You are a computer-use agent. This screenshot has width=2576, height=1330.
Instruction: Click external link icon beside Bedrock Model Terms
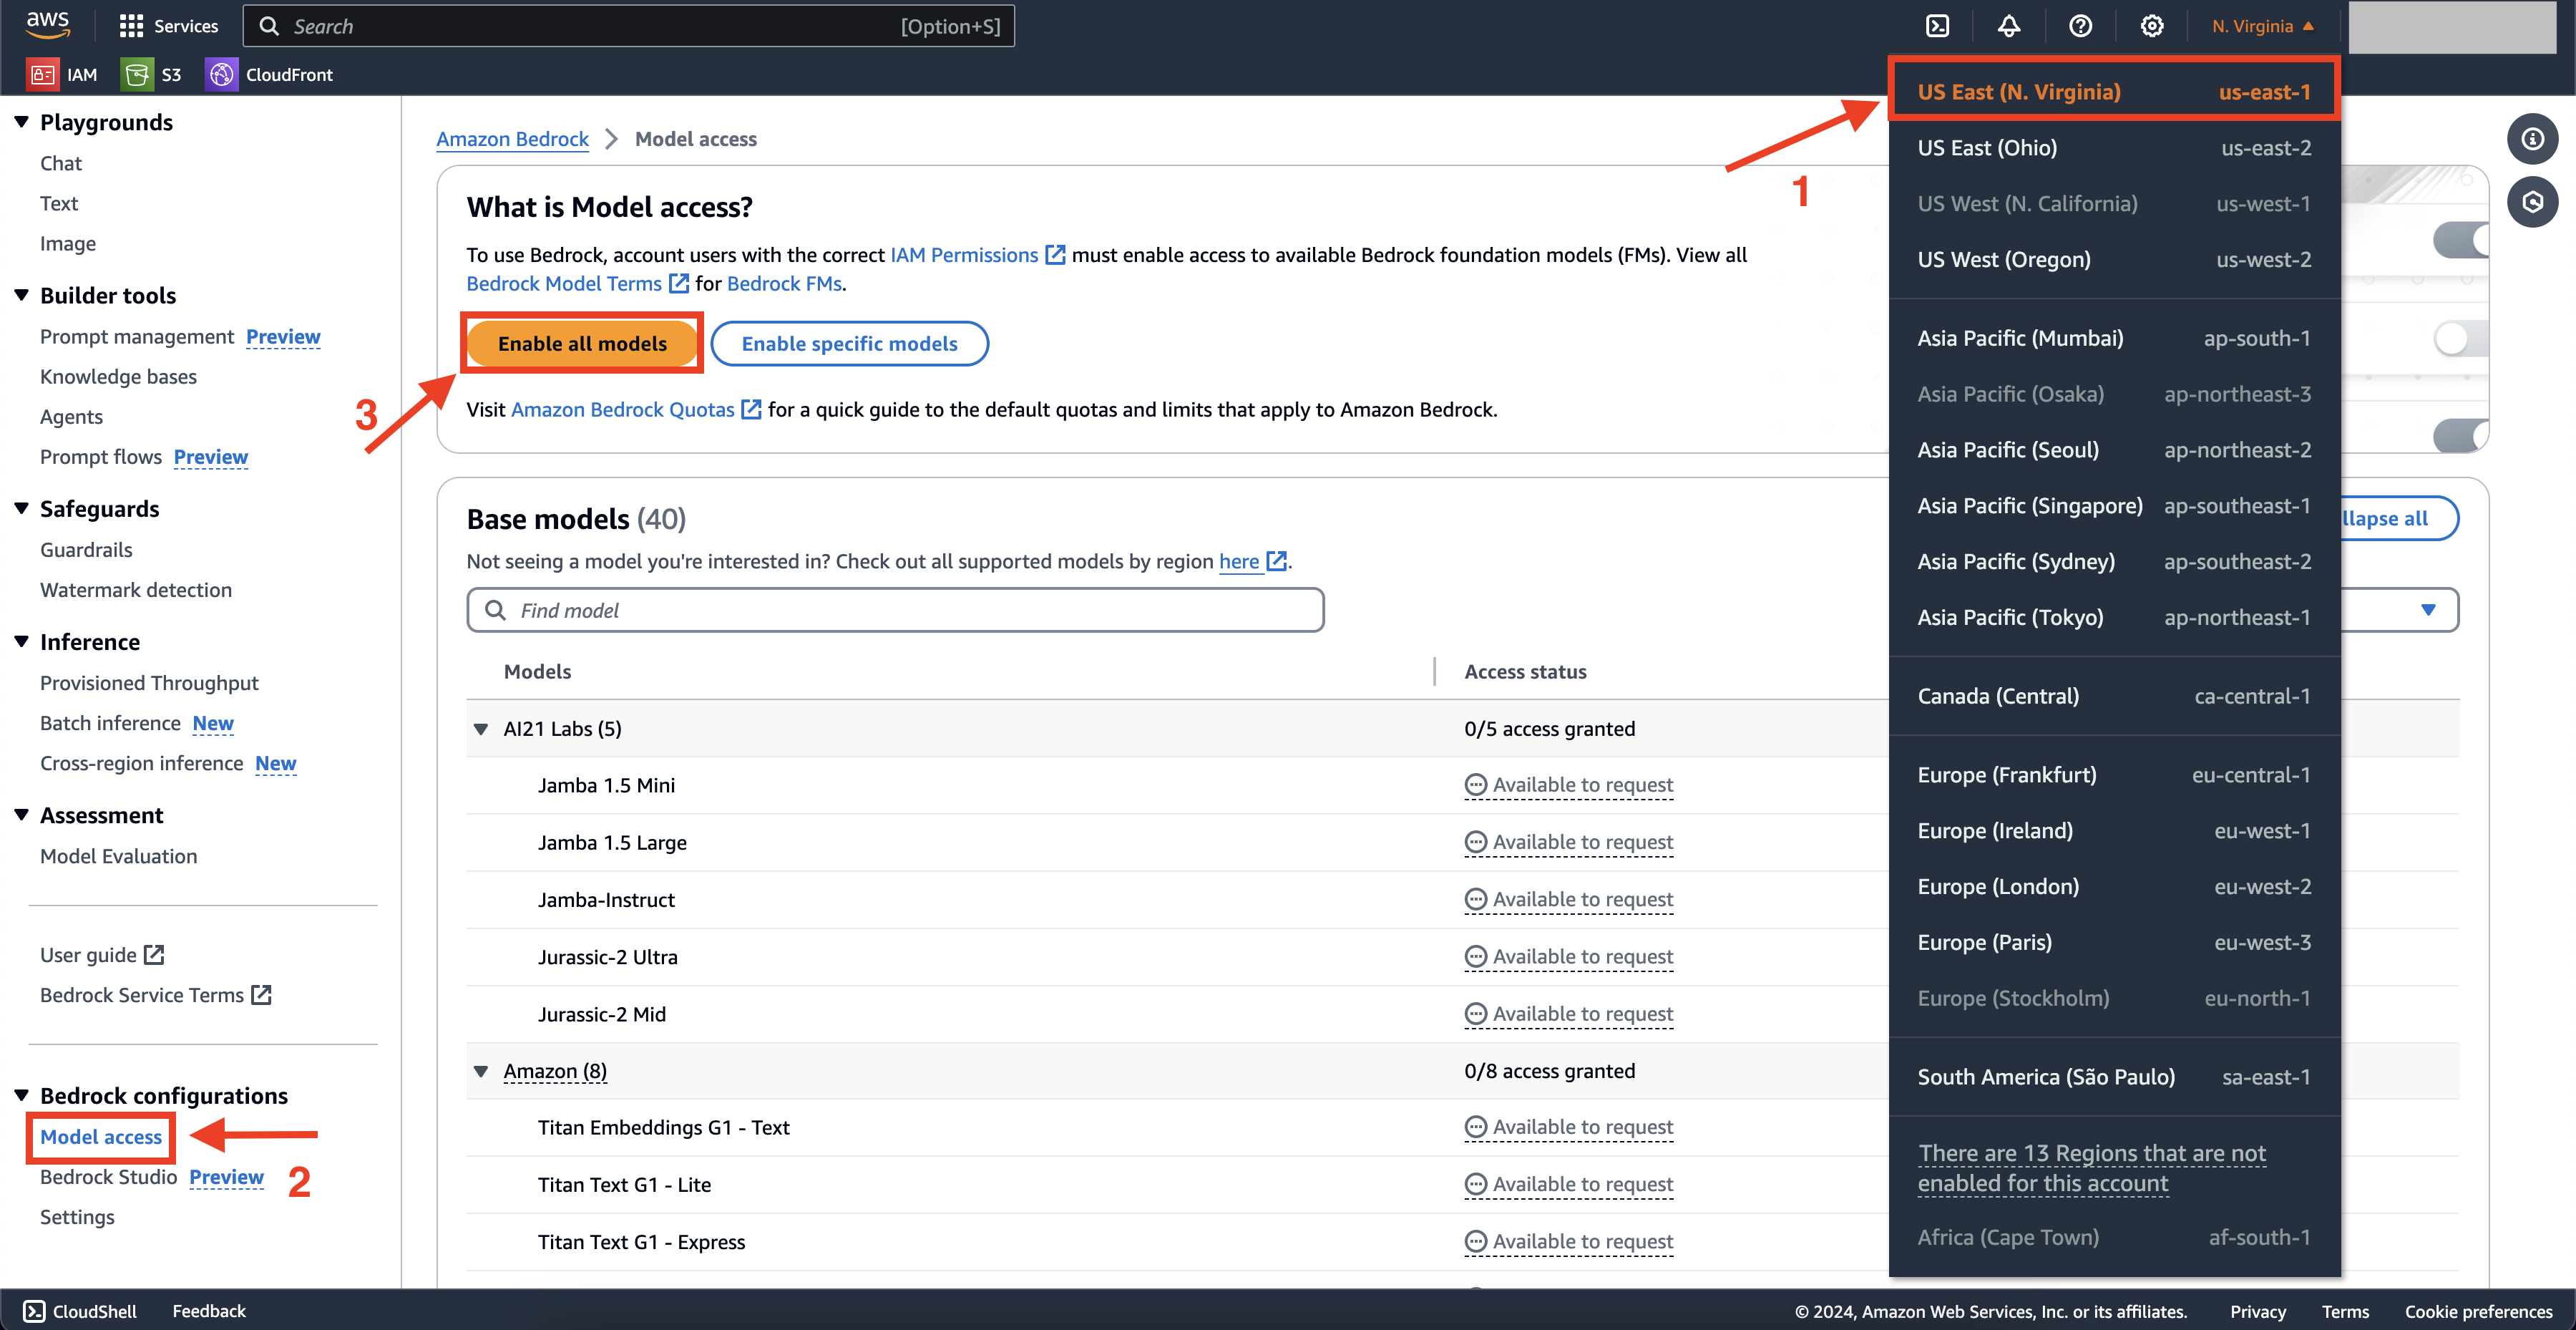click(x=679, y=284)
